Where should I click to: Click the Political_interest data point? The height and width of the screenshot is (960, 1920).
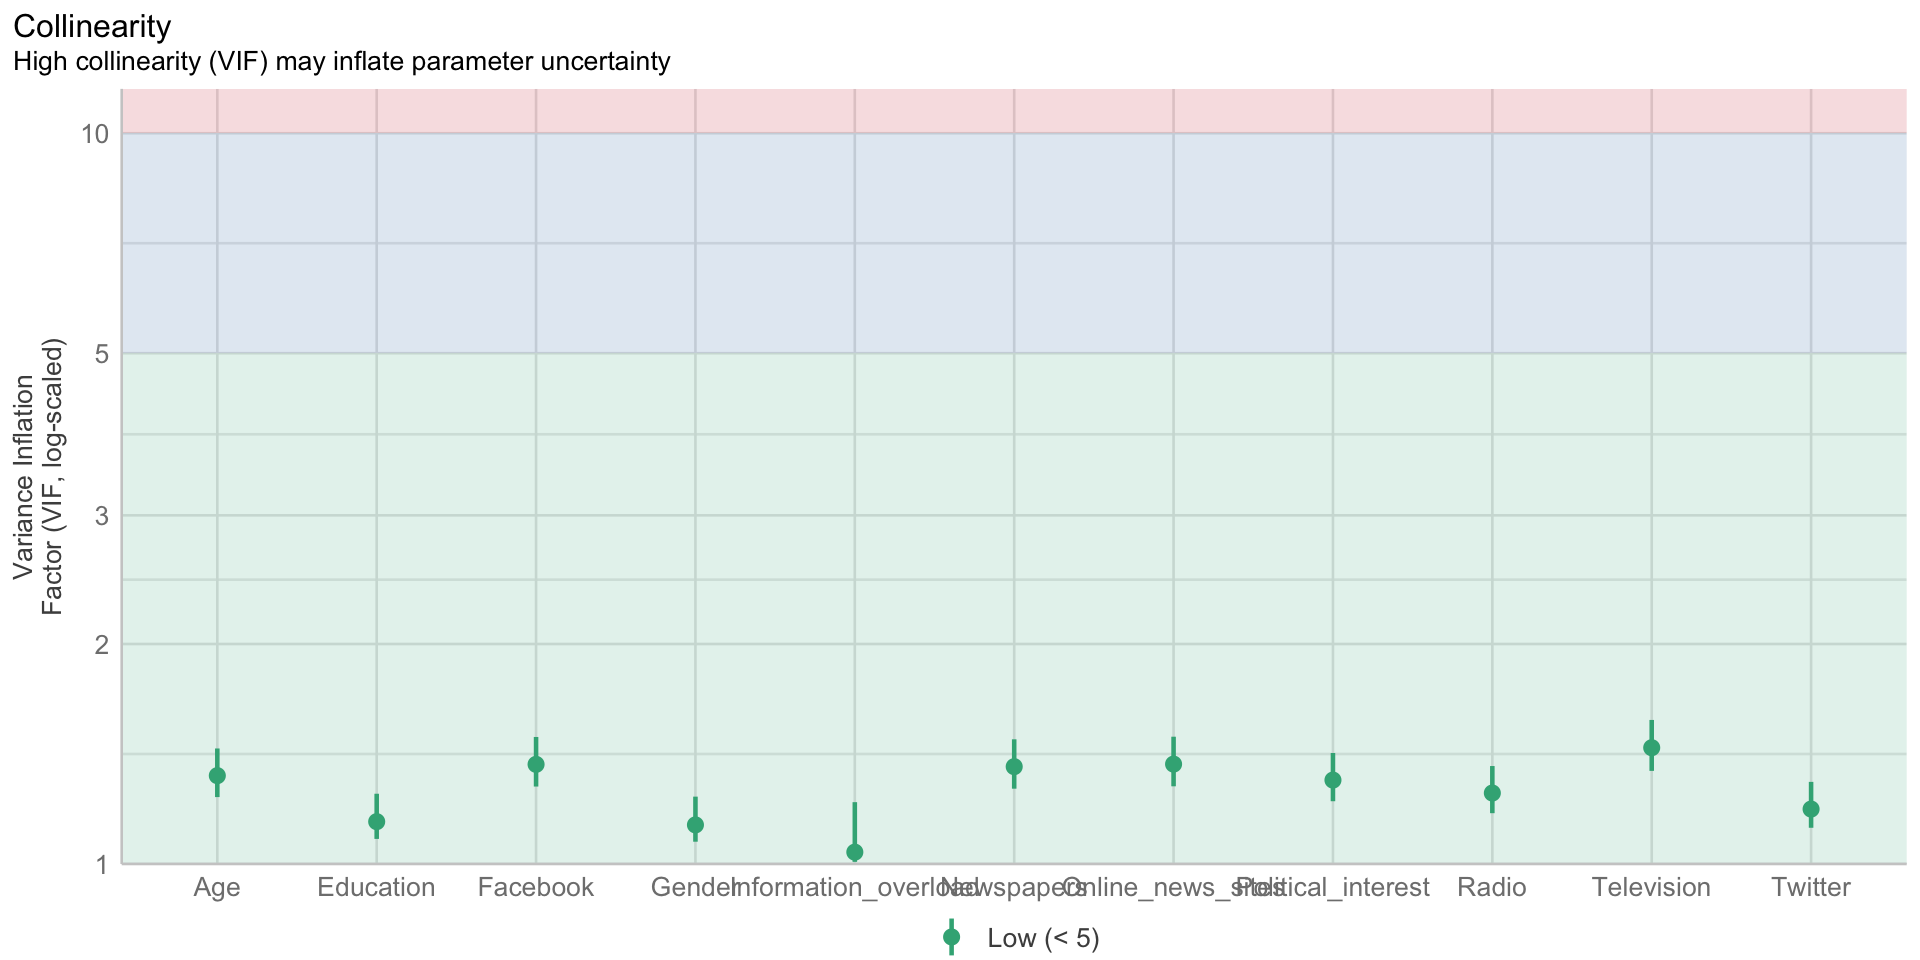[1333, 780]
